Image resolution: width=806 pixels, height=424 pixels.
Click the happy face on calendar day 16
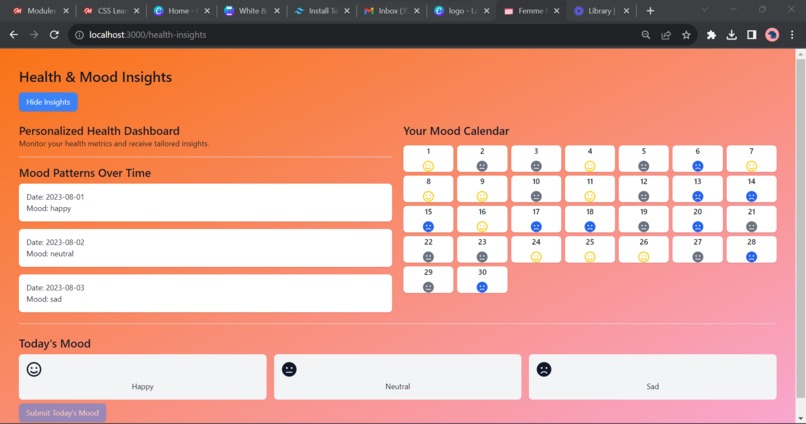point(482,227)
